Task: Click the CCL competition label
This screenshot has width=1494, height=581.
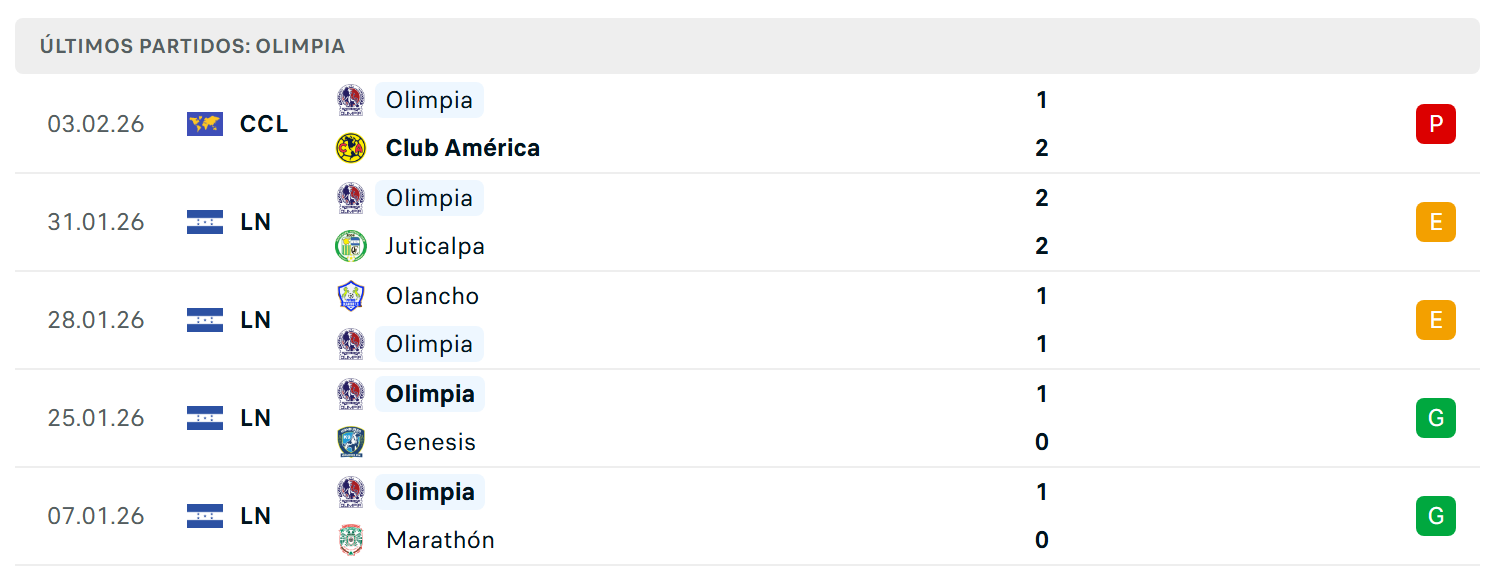Action: [264, 124]
